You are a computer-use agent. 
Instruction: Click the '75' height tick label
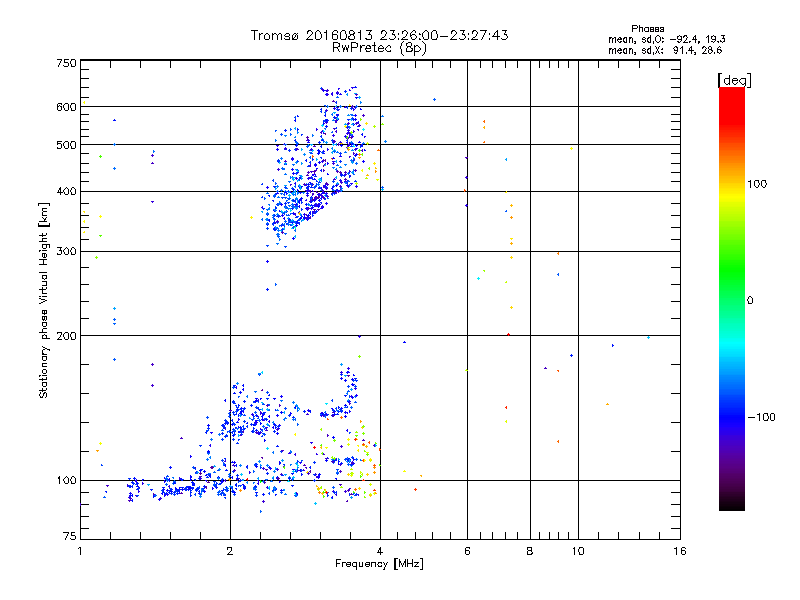pos(70,536)
